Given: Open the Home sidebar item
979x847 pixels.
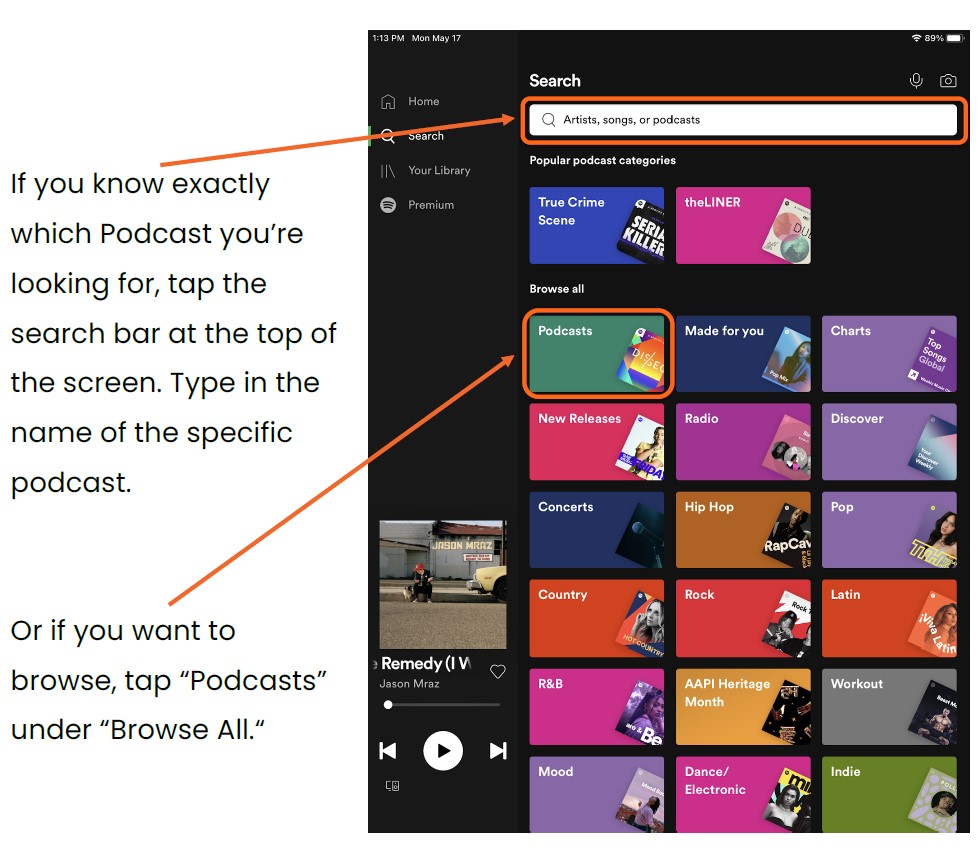Looking at the screenshot, I should click(x=410, y=101).
